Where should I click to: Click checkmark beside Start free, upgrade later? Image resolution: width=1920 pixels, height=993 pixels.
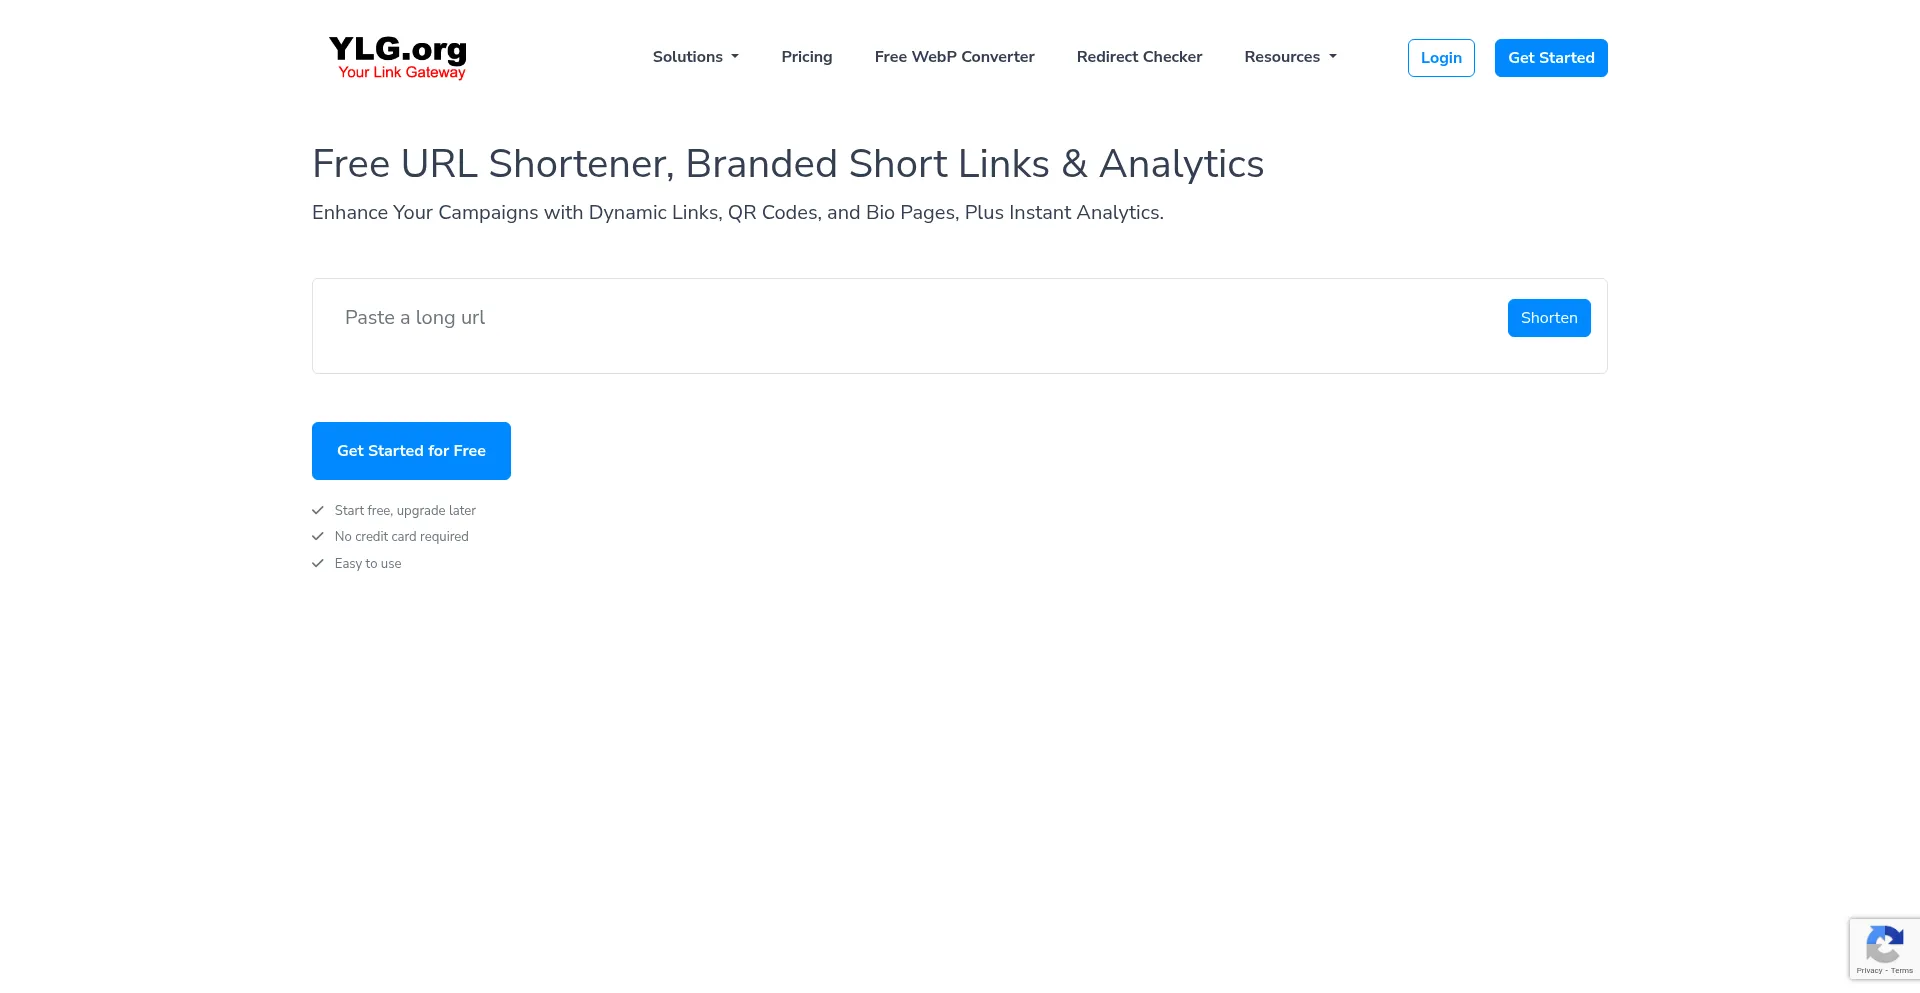(x=318, y=510)
